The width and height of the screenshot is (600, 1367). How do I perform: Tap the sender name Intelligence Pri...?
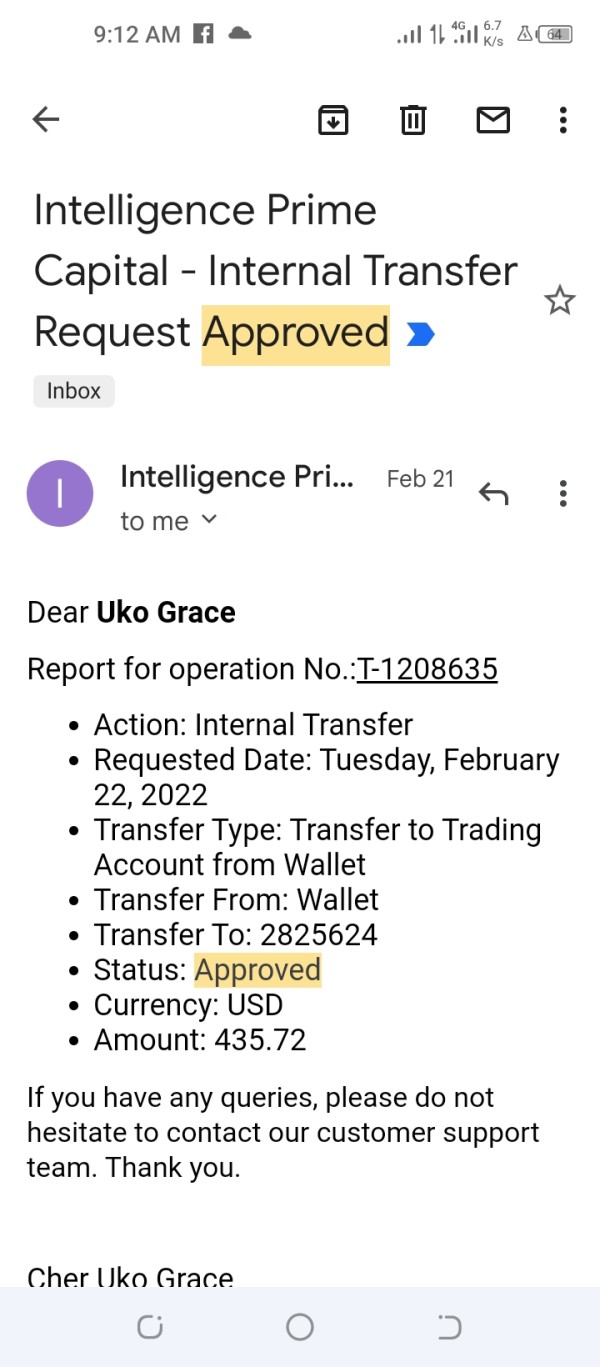click(237, 478)
